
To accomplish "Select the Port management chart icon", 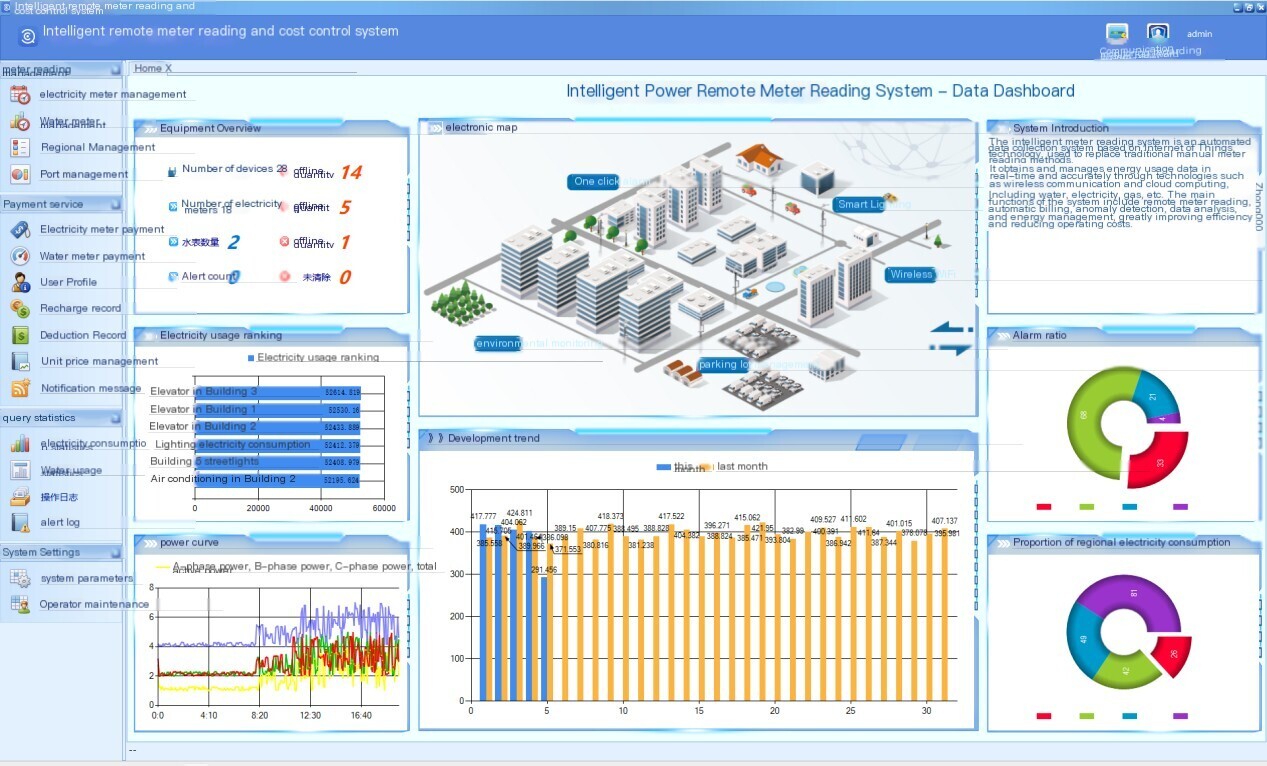I will (20, 174).
